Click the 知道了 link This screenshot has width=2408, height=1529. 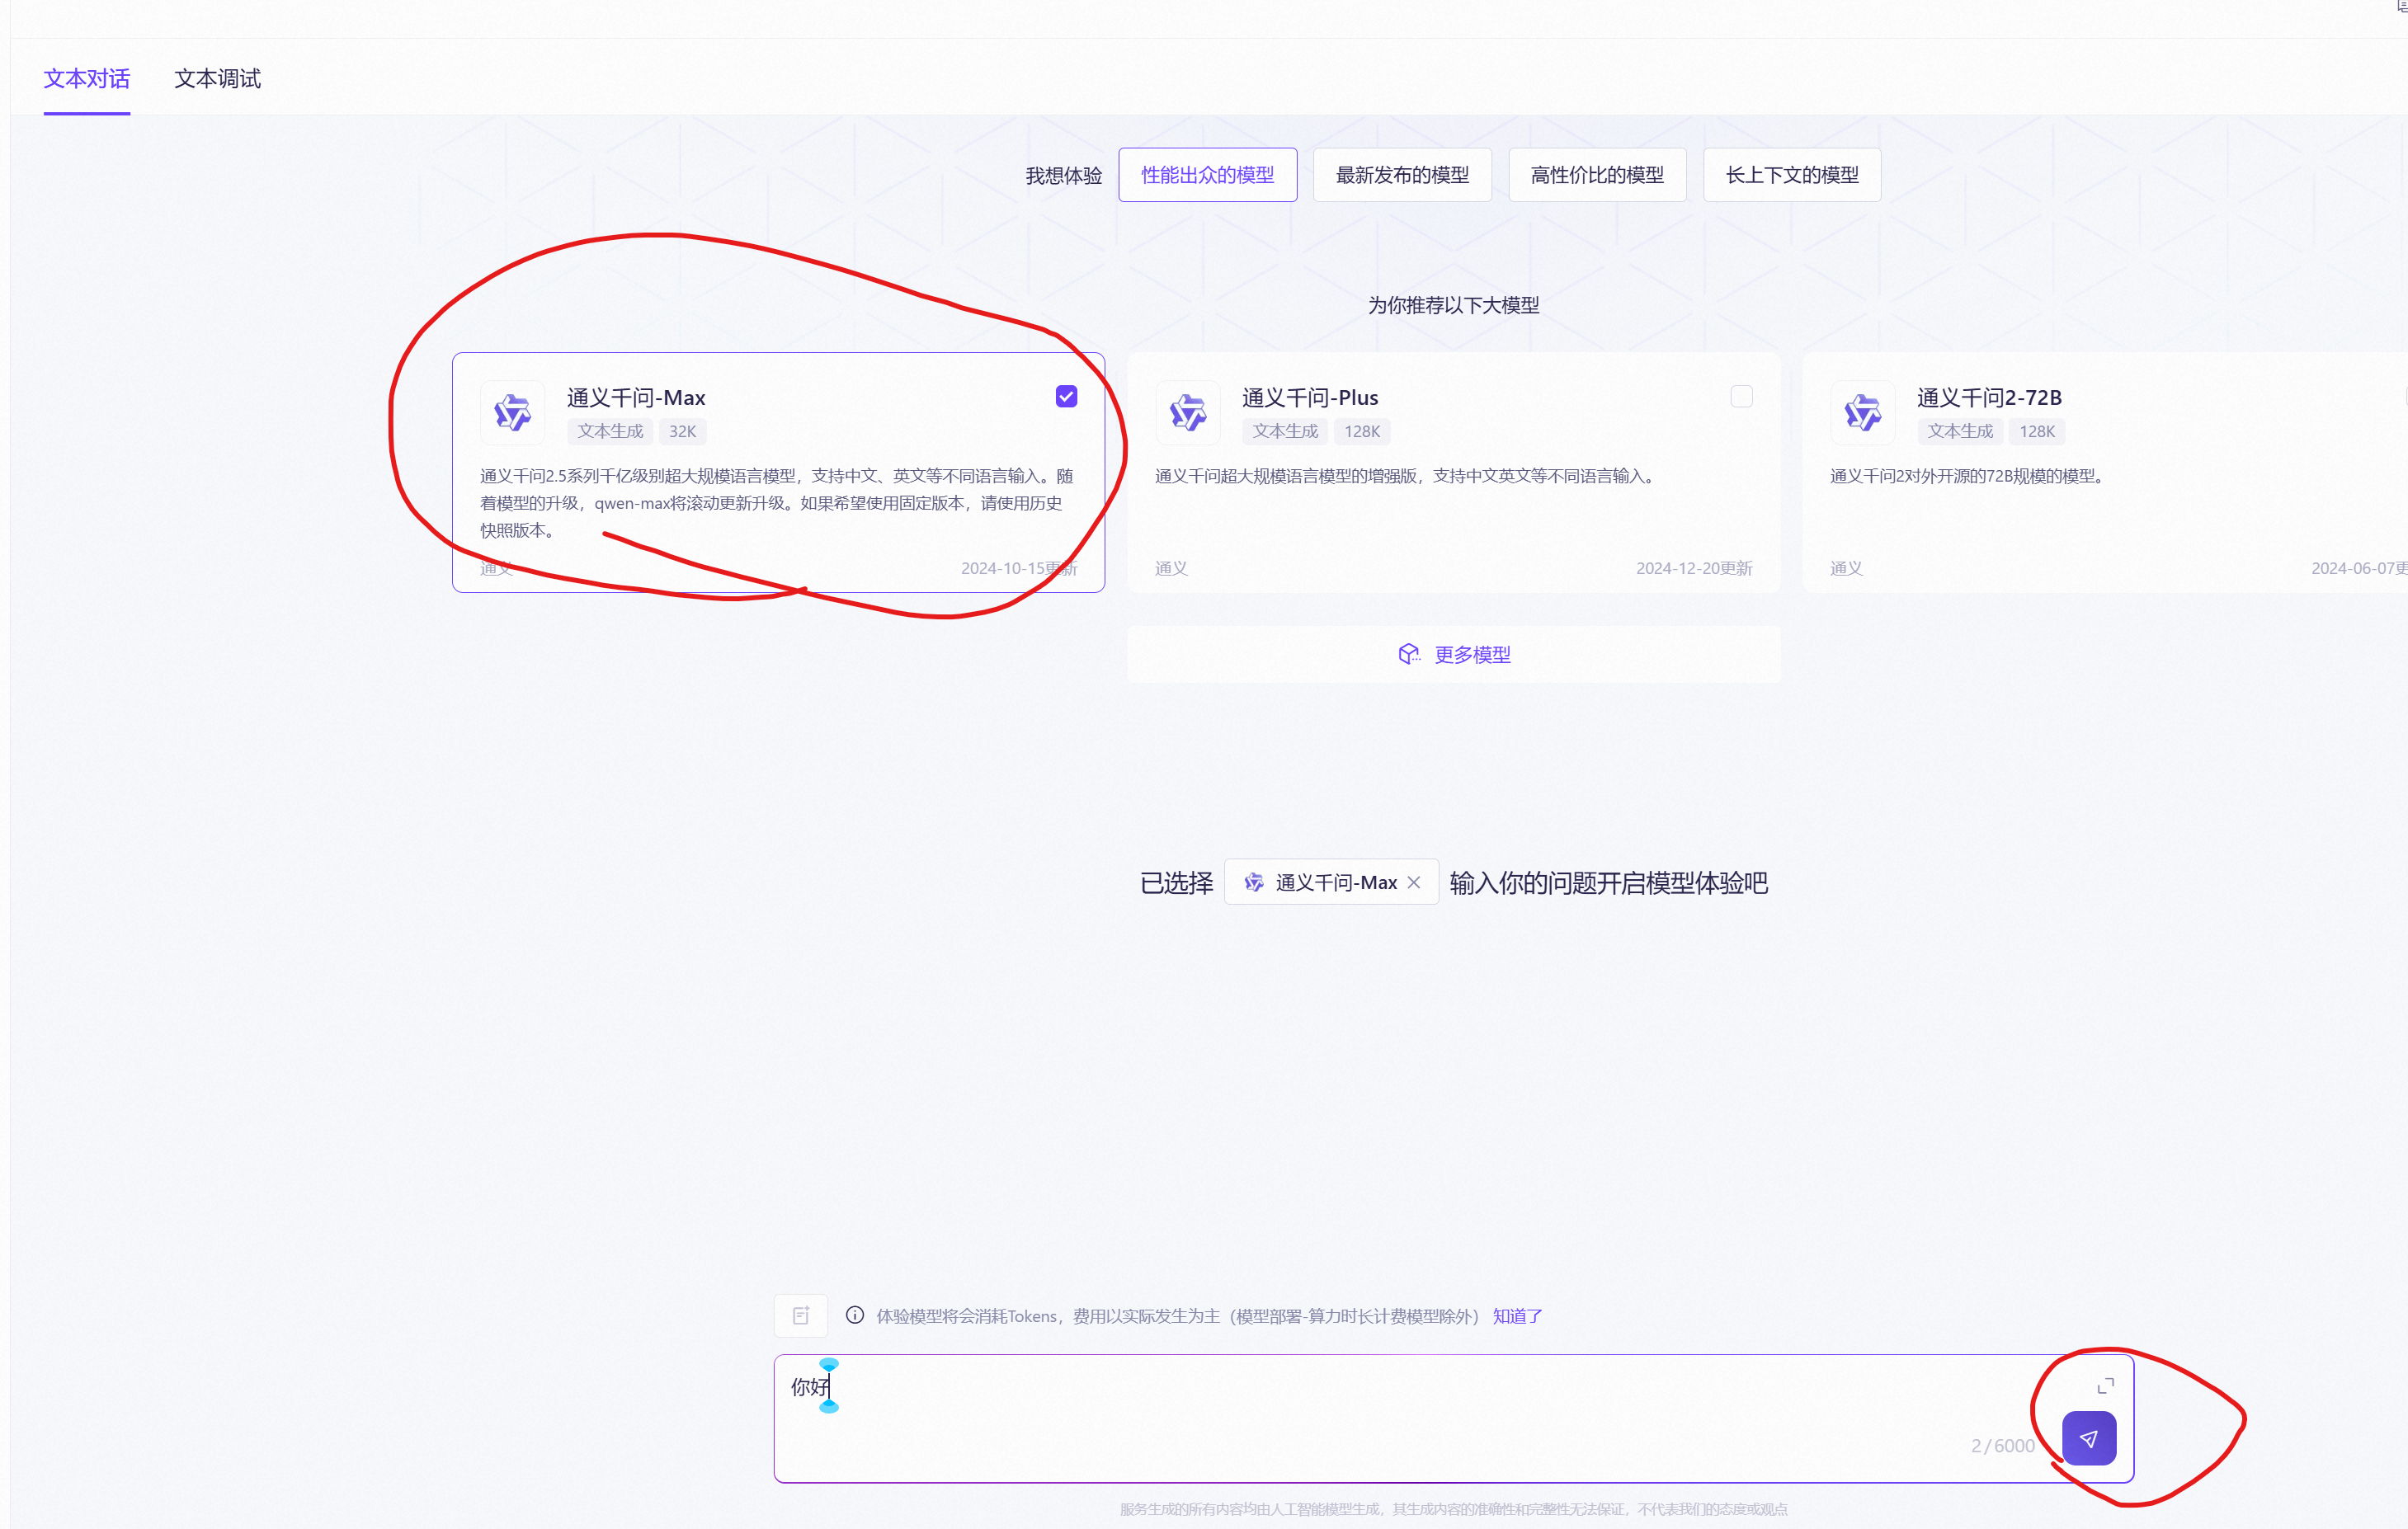1517,1316
